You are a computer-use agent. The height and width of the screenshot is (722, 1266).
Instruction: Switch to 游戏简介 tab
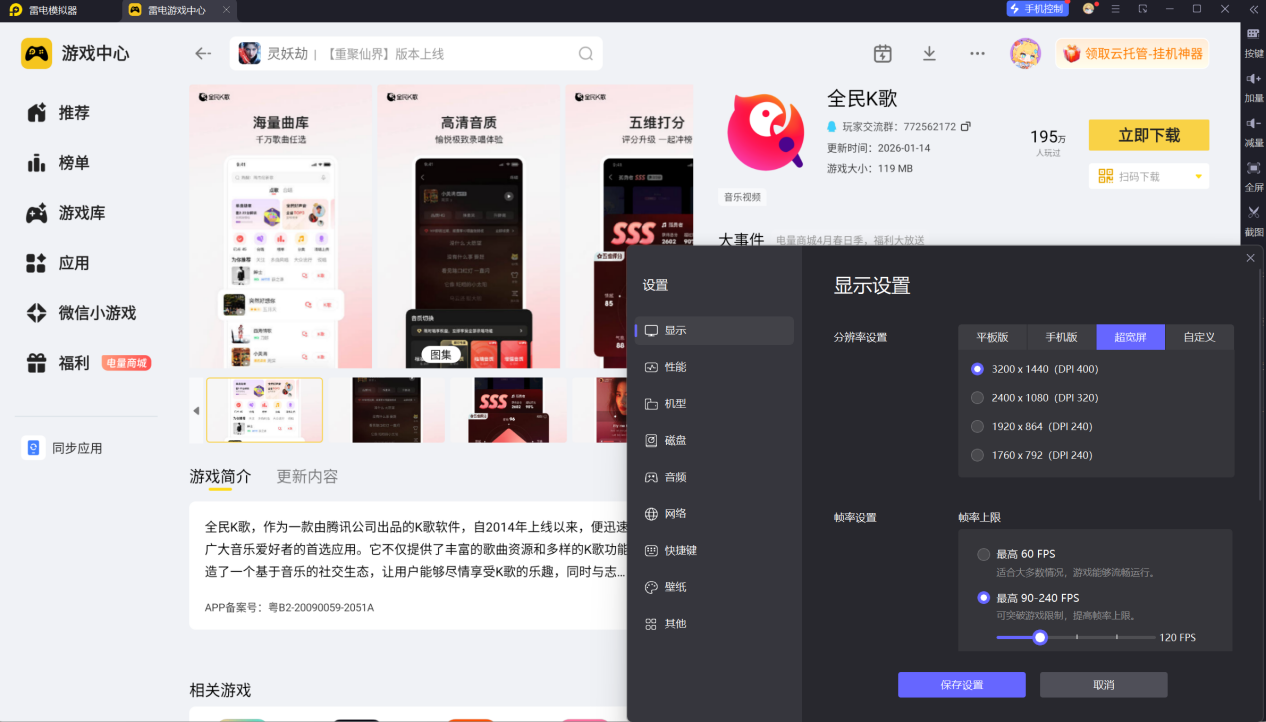(220, 476)
